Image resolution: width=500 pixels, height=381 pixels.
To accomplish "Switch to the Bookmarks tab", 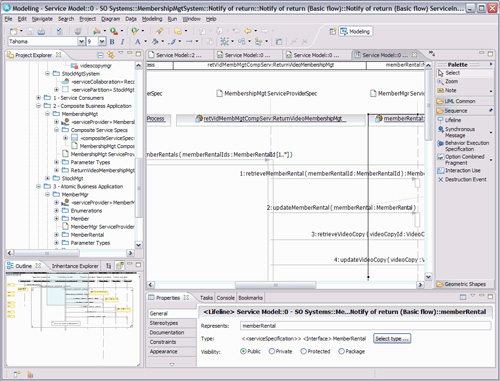I will pos(250,298).
